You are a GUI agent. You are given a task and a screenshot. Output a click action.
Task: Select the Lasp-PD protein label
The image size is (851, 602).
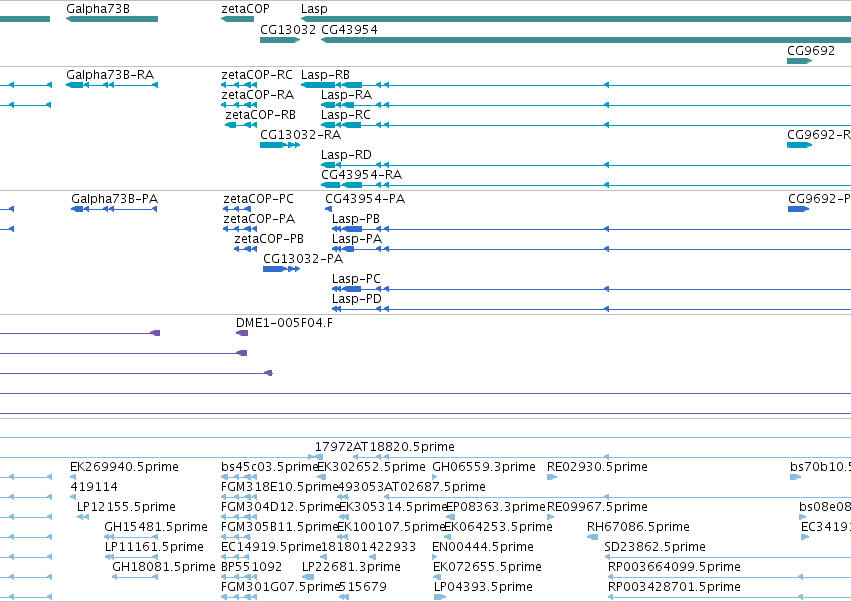[x=357, y=299]
